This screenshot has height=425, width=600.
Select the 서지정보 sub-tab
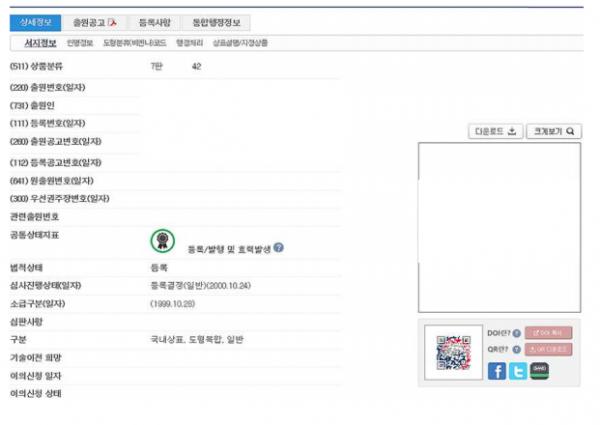click(40, 43)
